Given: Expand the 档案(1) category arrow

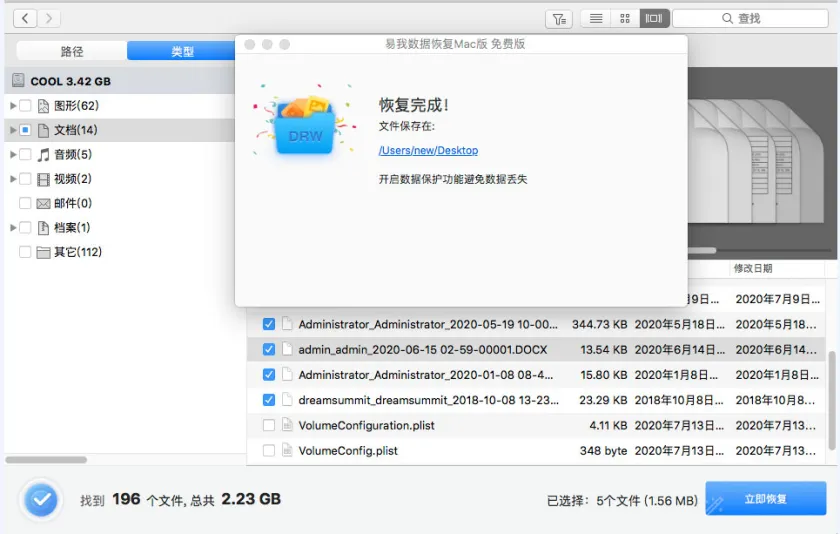Looking at the screenshot, I should (12, 228).
